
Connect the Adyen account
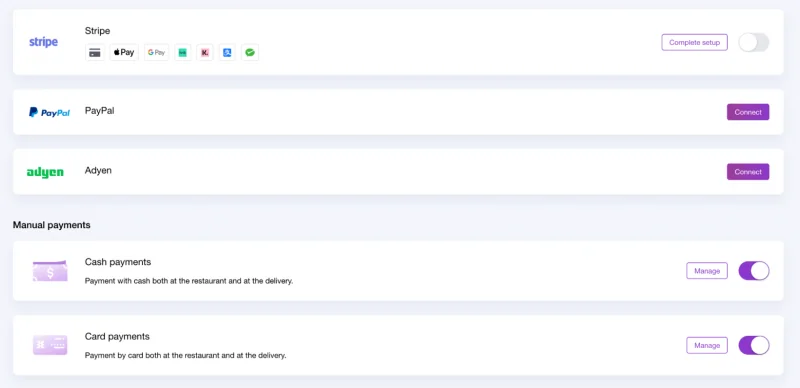tap(748, 172)
